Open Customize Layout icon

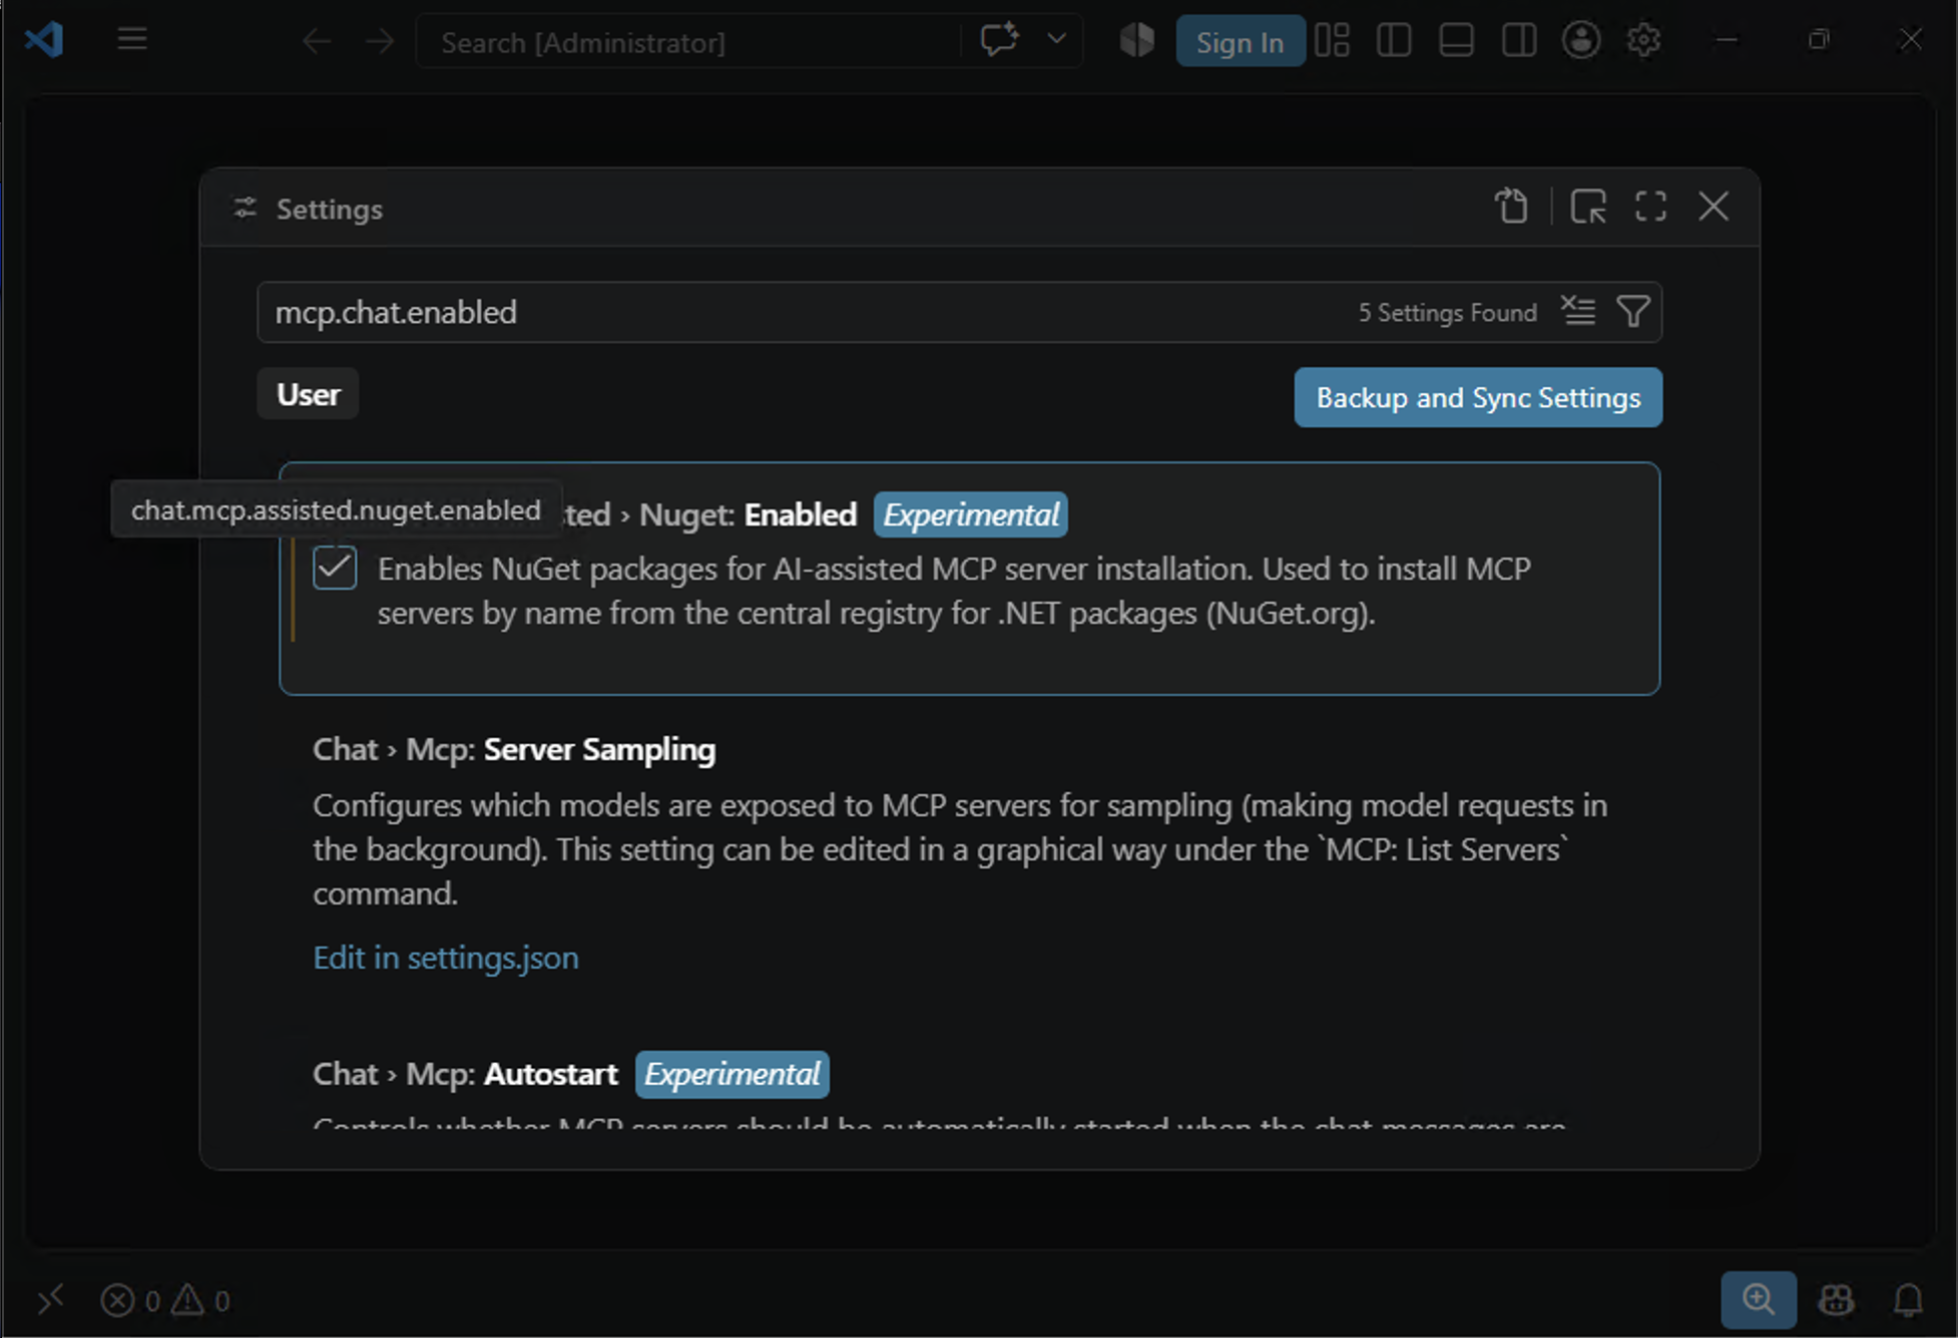coord(1332,41)
